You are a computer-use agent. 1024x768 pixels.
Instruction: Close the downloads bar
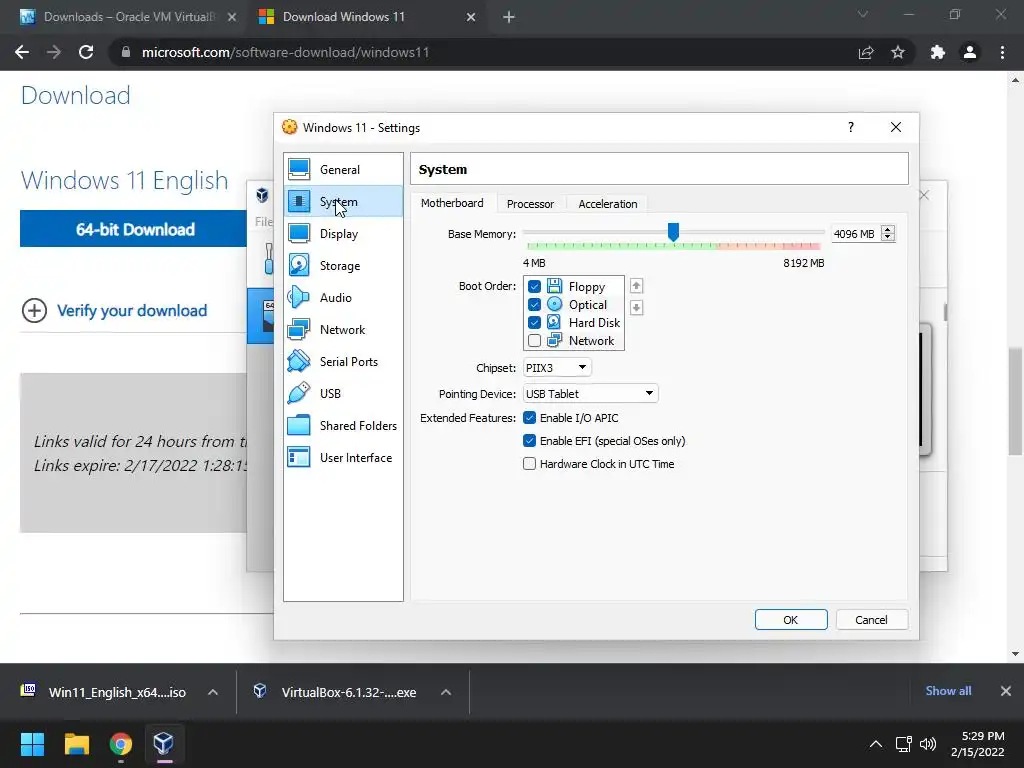coord(1006,691)
